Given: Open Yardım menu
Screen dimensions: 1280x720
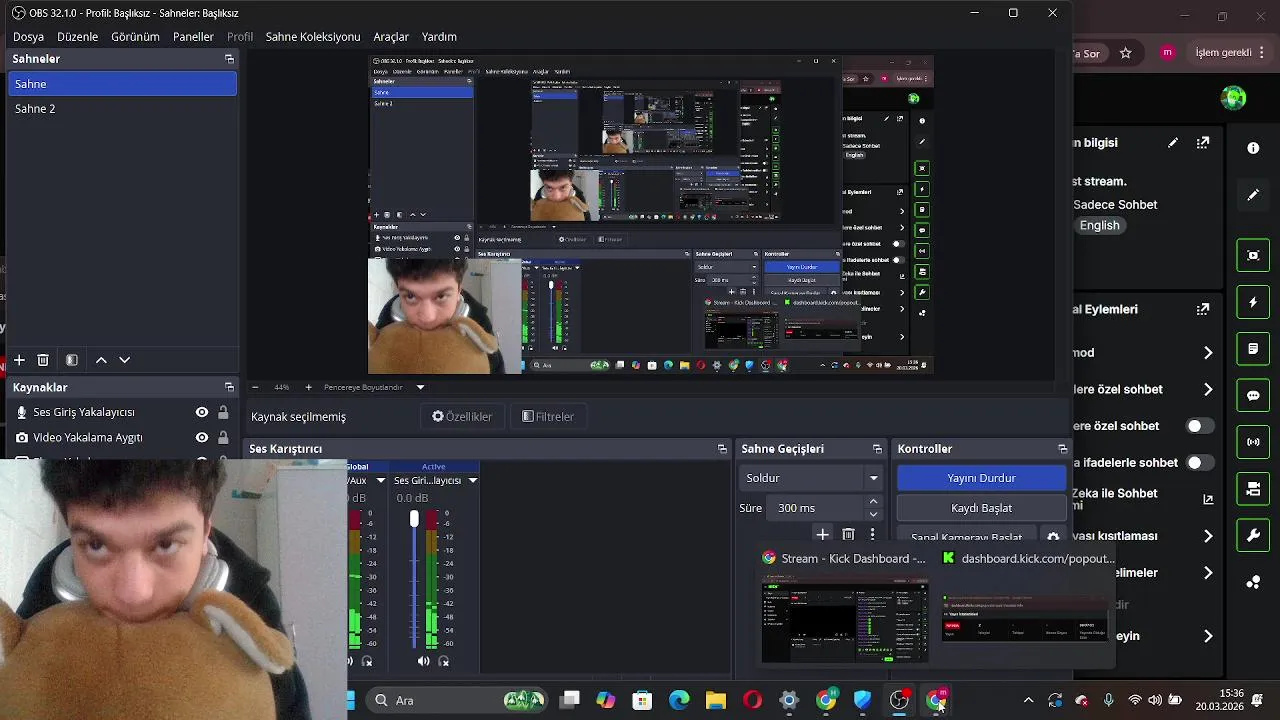Looking at the screenshot, I should point(439,37).
